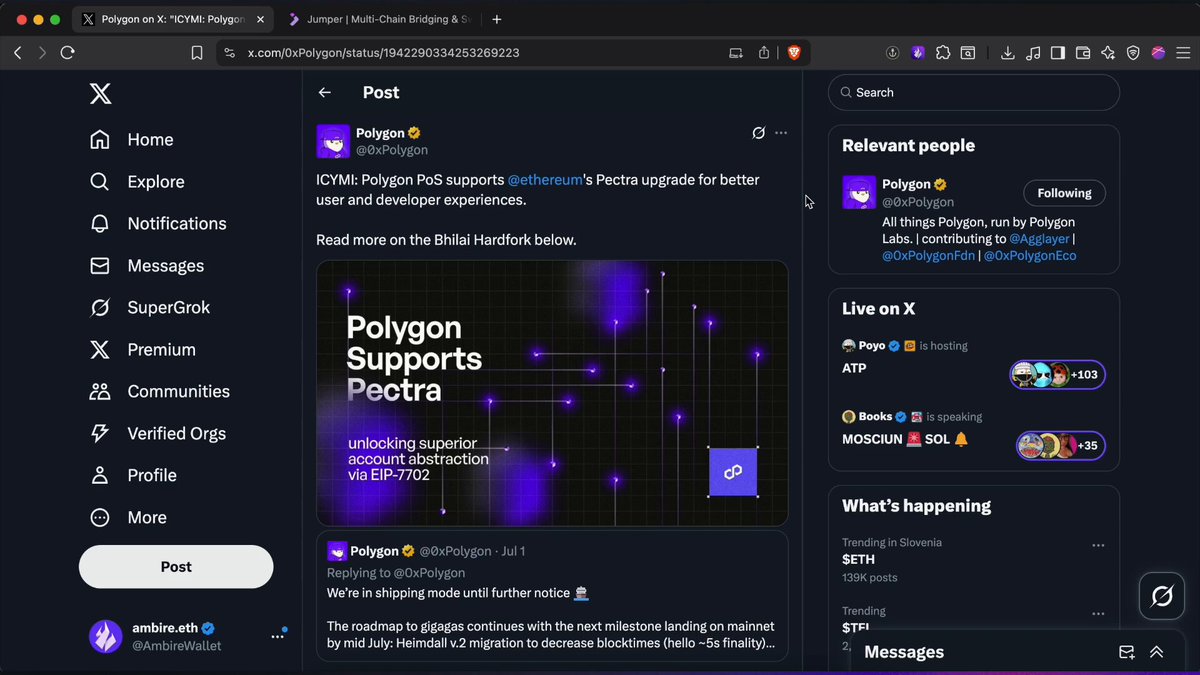Screen dimensions: 1200x675
Task: Click the +103 listeners badge
Action: point(1057,375)
